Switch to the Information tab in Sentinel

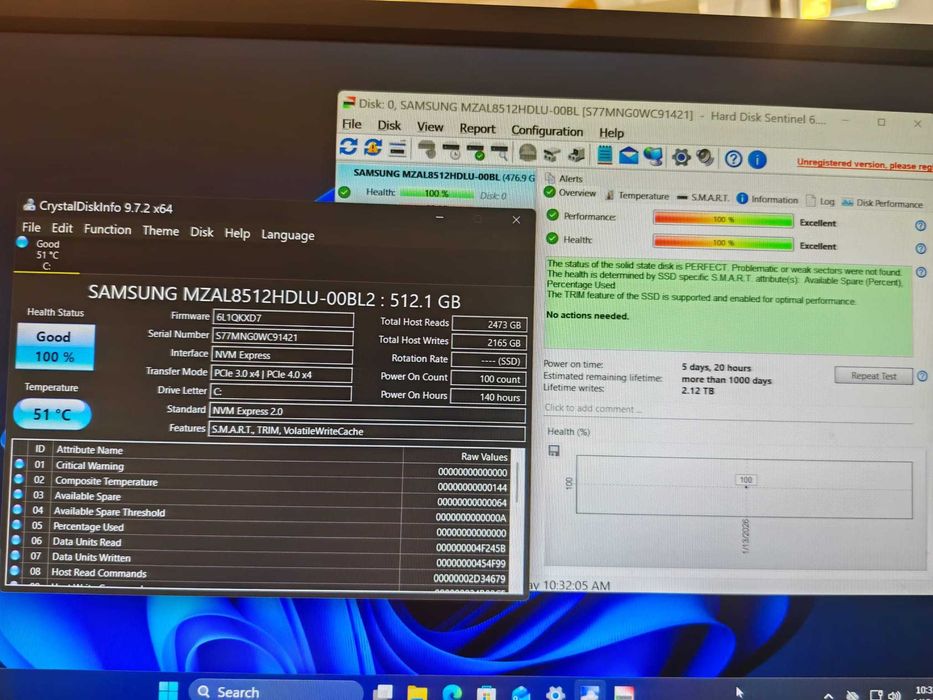(767, 199)
